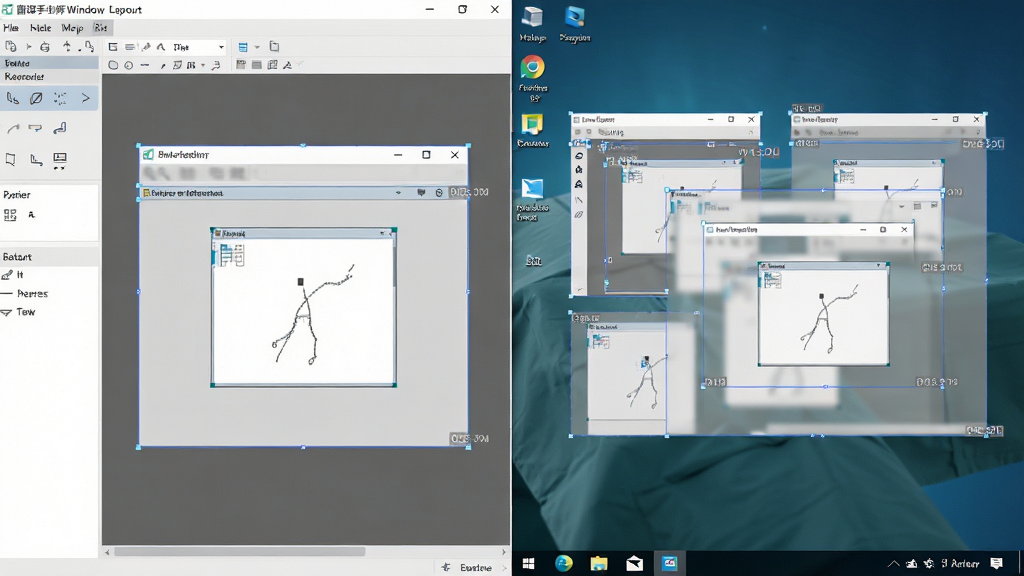
Task: Select the monitor screen tool in the left panel
Action: click(x=60, y=159)
